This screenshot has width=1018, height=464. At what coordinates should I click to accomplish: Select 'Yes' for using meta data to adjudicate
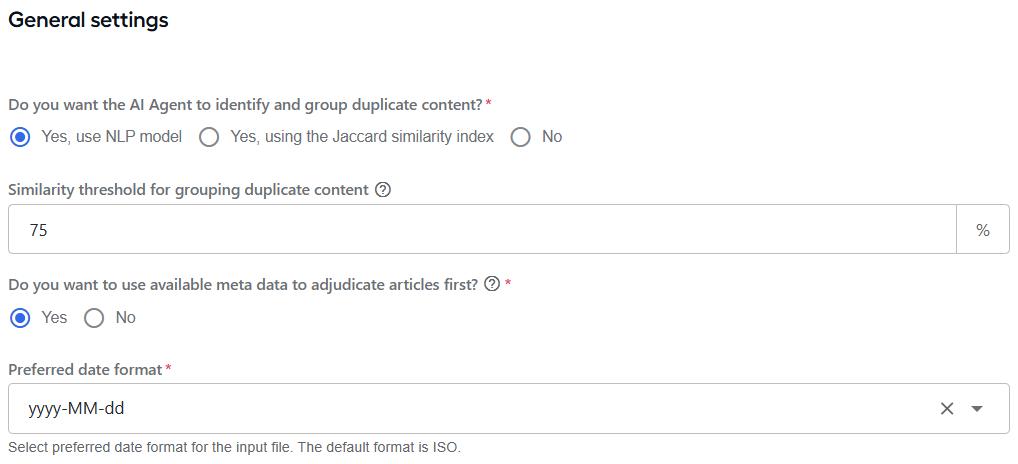[21, 318]
